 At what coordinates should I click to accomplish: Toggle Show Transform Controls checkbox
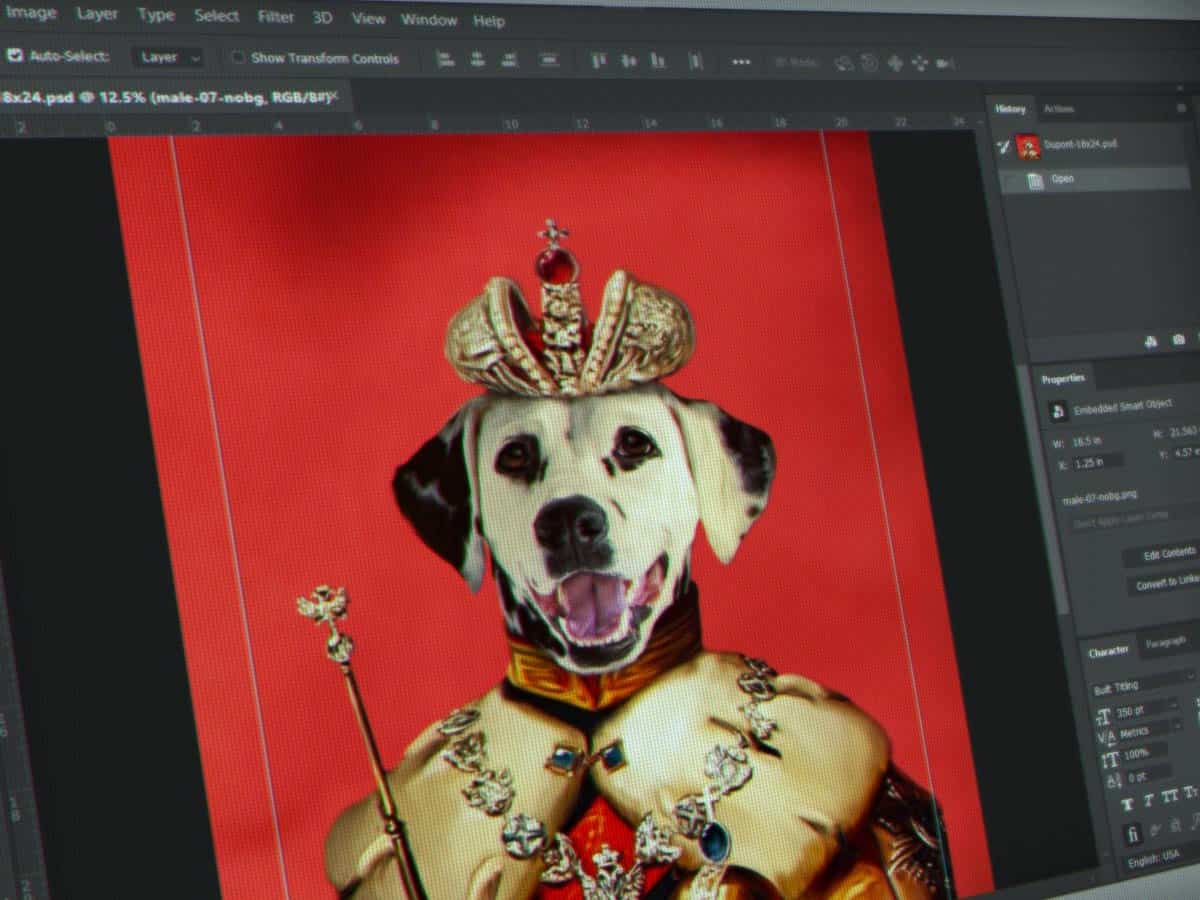tap(238, 57)
